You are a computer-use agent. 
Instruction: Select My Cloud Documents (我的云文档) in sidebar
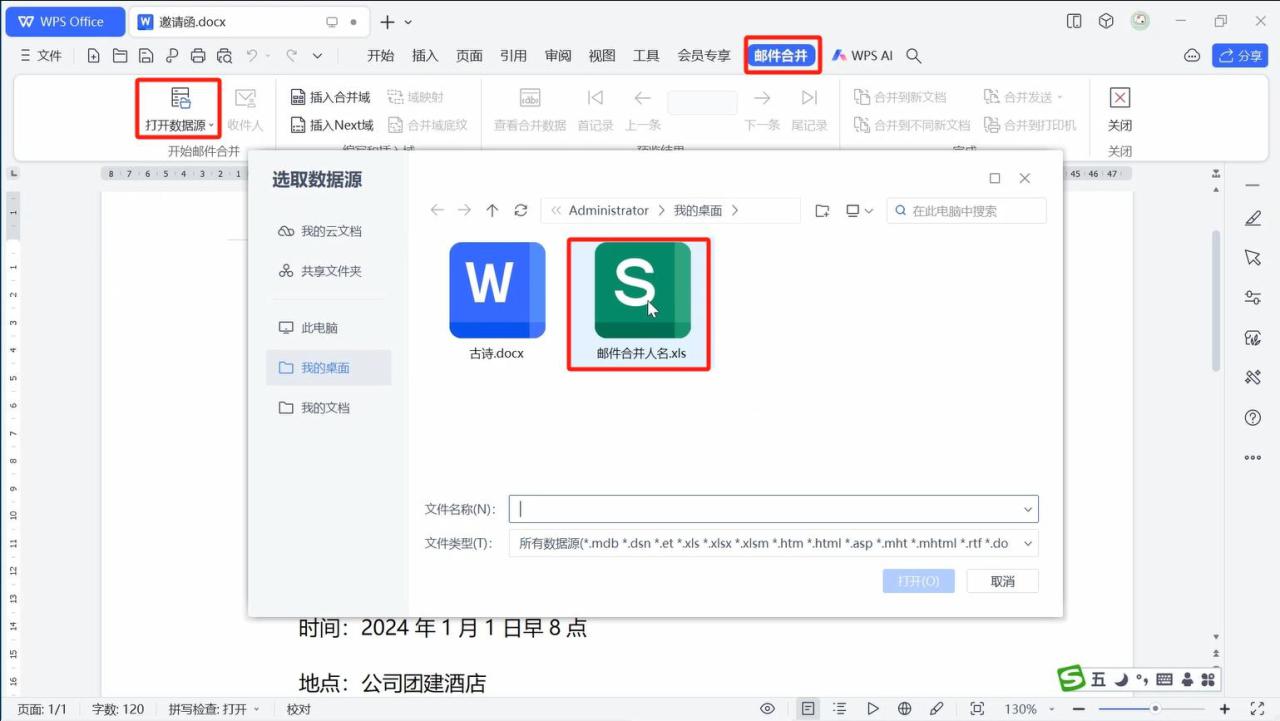pyautogui.click(x=329, y=231)
